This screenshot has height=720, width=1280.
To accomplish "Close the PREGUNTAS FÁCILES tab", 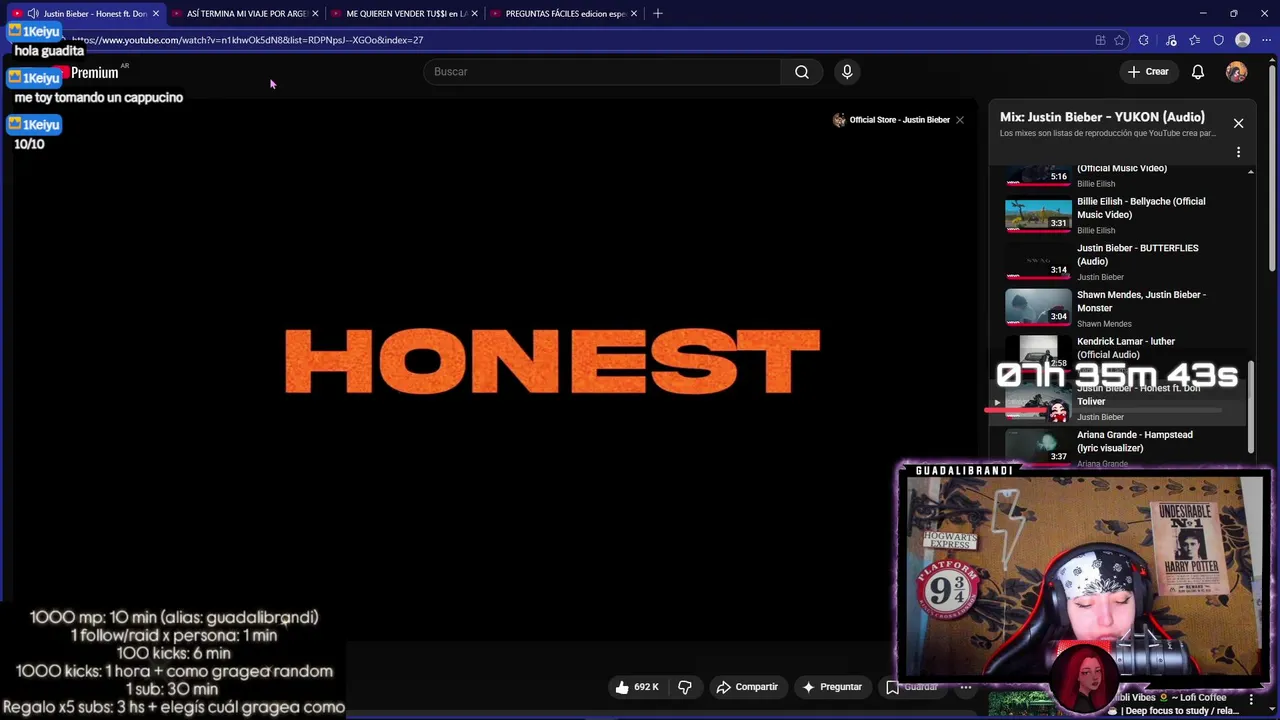I will coord(634,13).
